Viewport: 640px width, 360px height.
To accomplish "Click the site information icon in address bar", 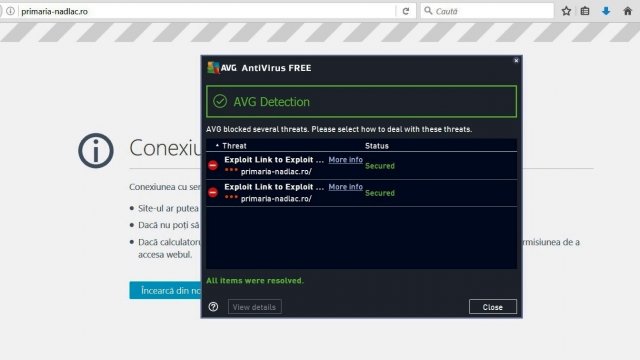I will [x=11, y=11].
